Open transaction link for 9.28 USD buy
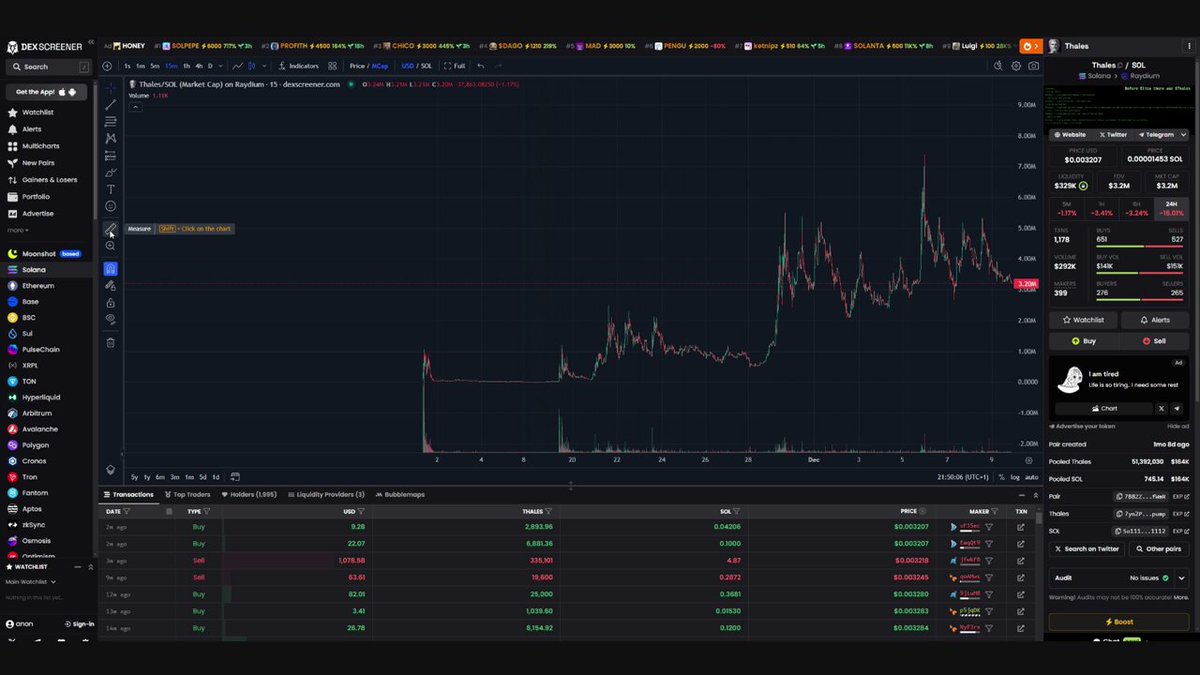The width and height of the screenshot is (1200, 675). (1021, 526)
